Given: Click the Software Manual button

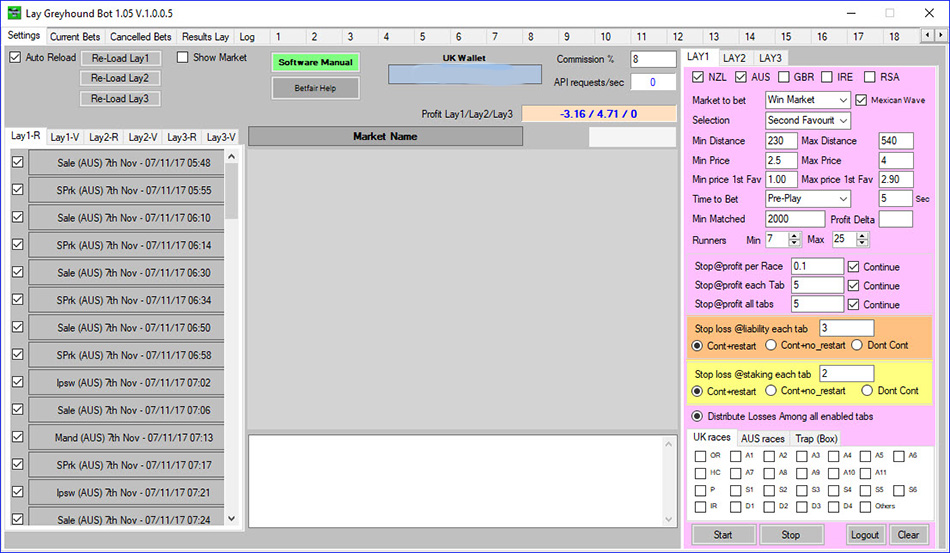Looking at the screenshot, I should pyautogui.click(x=315, y=62).
